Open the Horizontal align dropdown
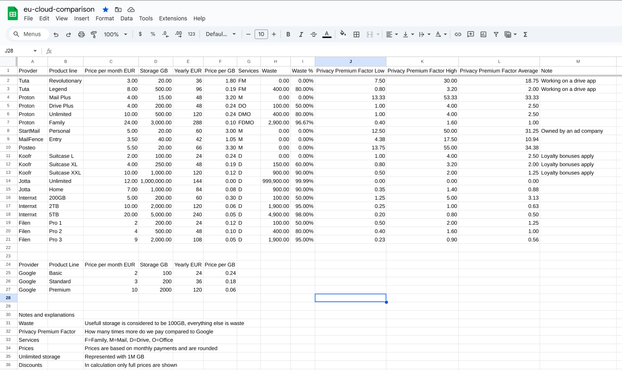Viewport: 622px width, 370px height. point(392,35)
